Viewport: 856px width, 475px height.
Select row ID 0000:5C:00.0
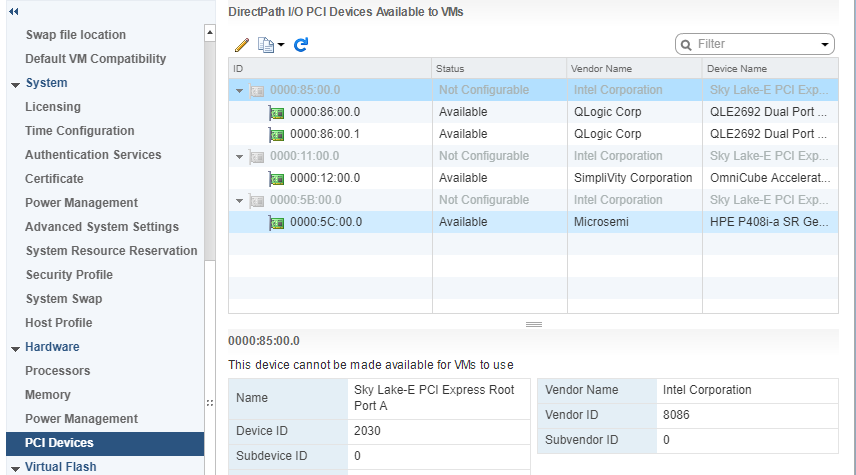[x=326, y=222]
